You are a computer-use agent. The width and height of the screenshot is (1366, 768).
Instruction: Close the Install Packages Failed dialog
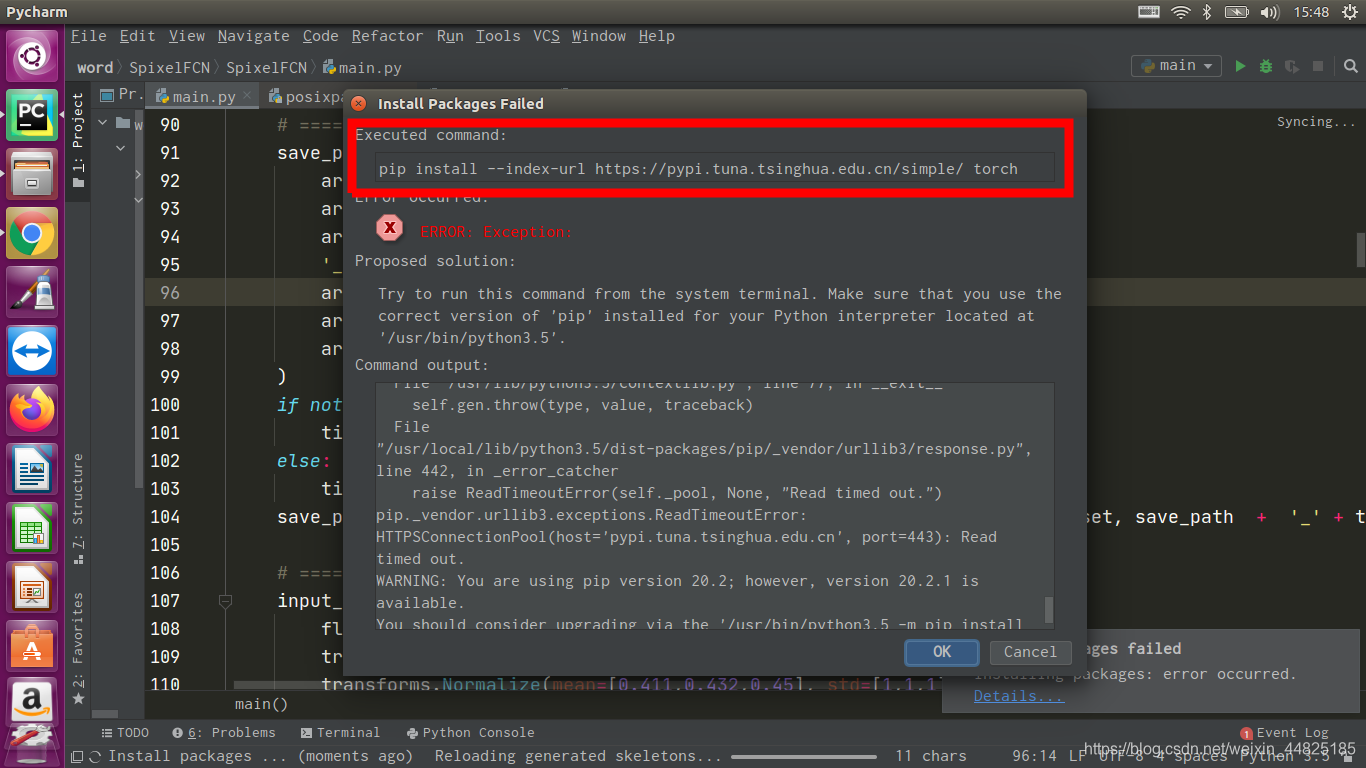click(x=358, y=103)
